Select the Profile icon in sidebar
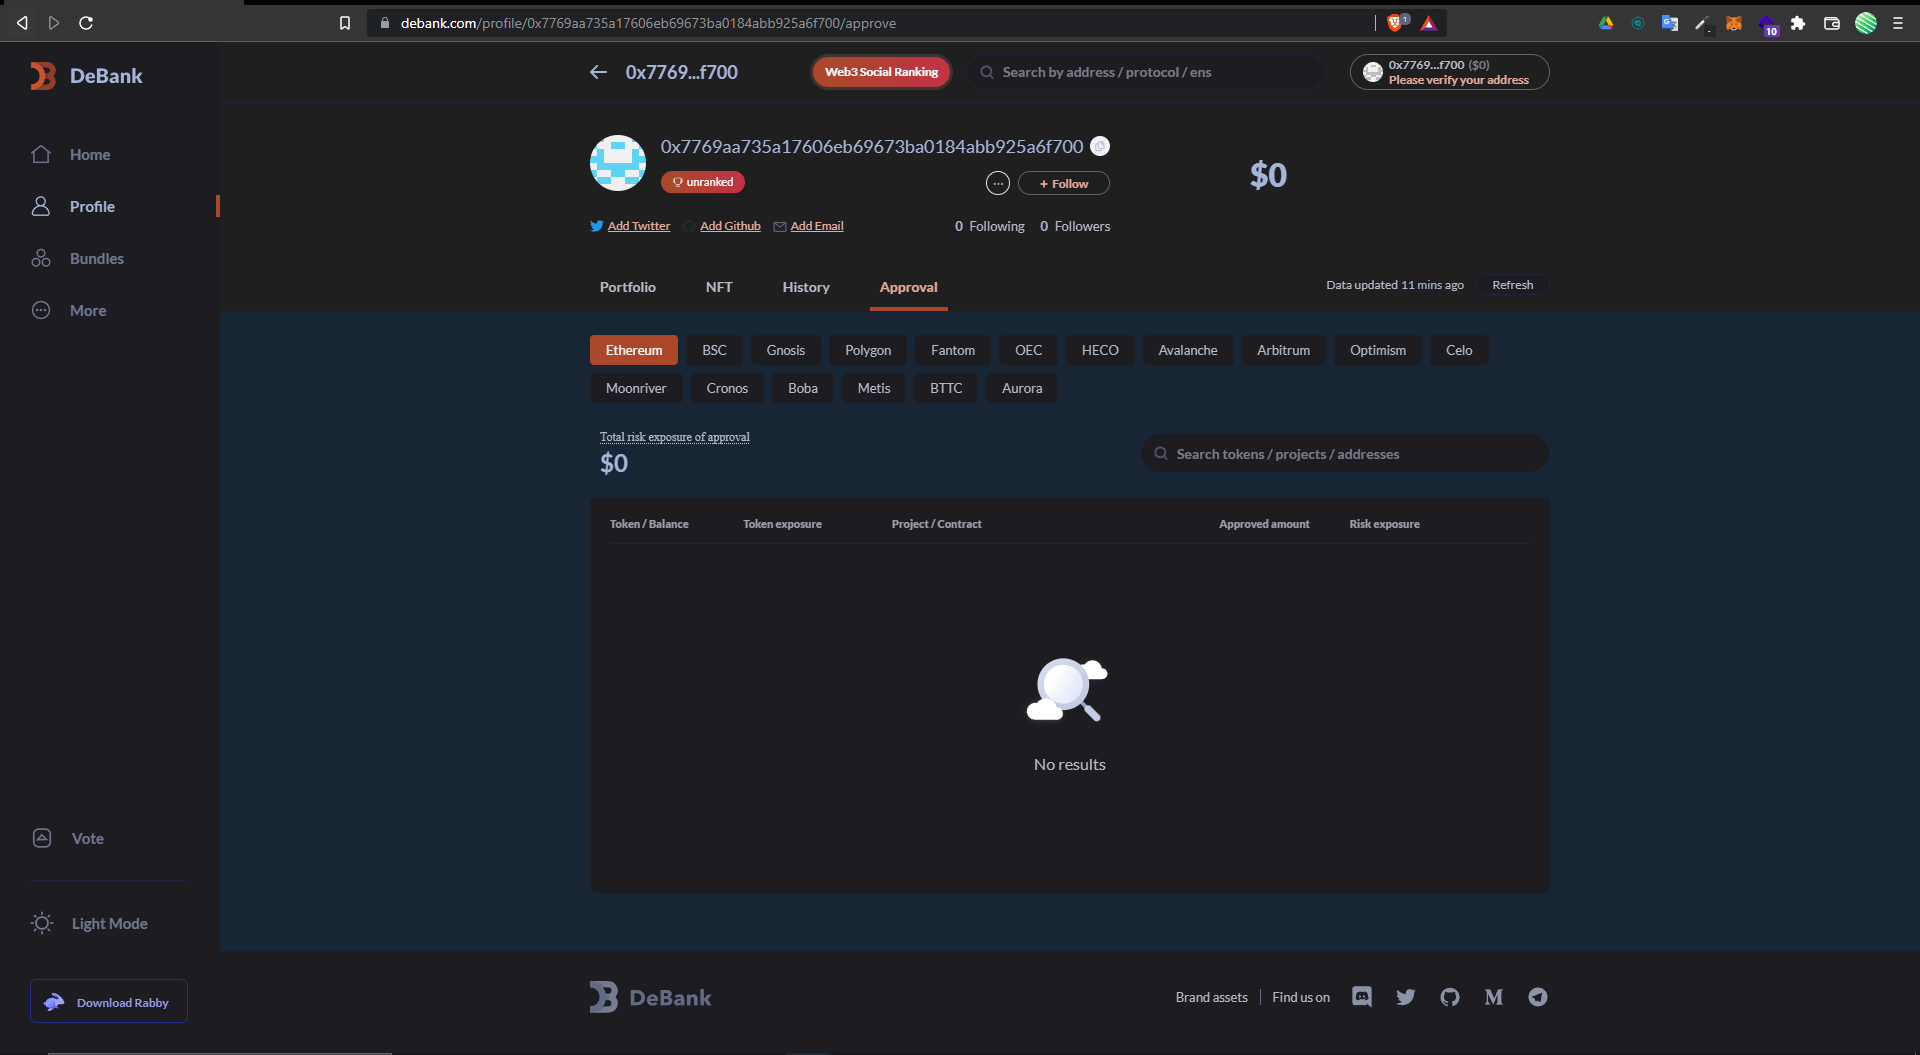 (x=41, y=206)
